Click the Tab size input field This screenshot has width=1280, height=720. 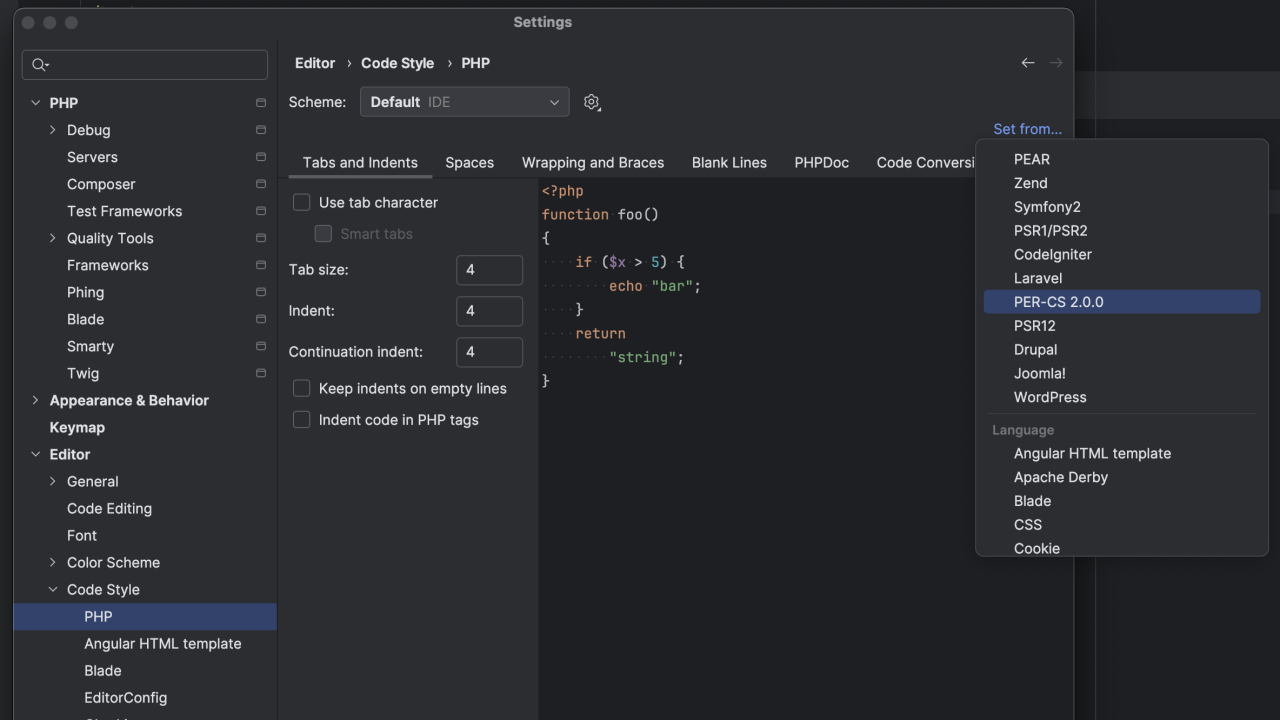click(x=489, y=270)
